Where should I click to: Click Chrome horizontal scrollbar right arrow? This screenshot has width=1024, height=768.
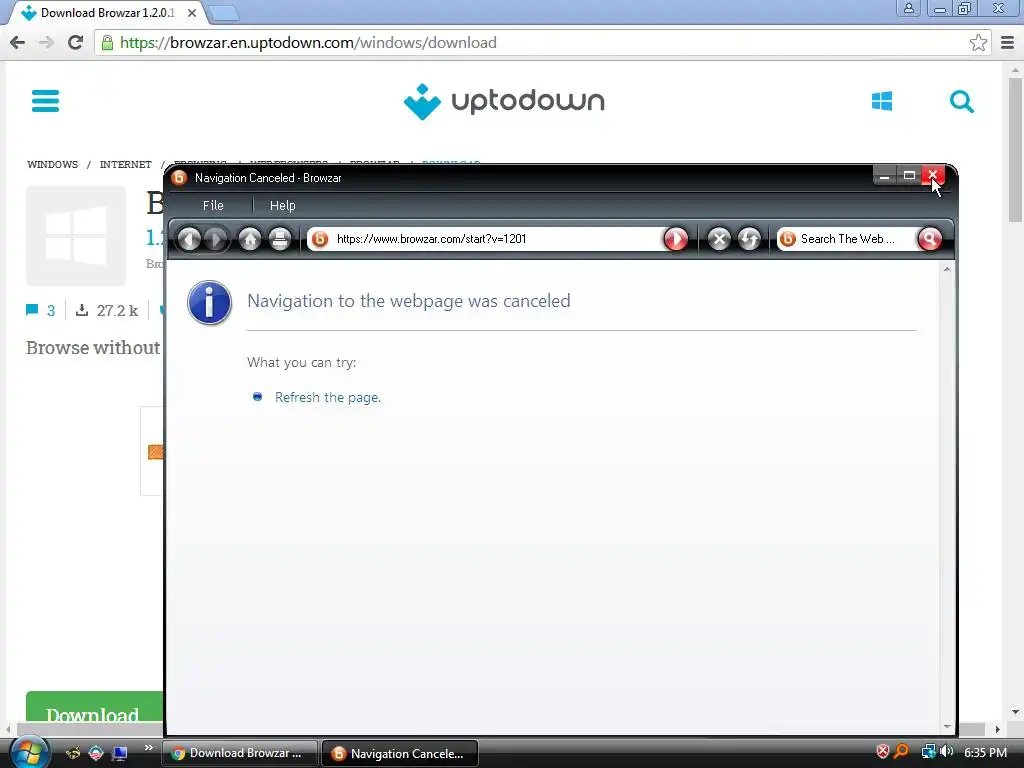(997, 729)
